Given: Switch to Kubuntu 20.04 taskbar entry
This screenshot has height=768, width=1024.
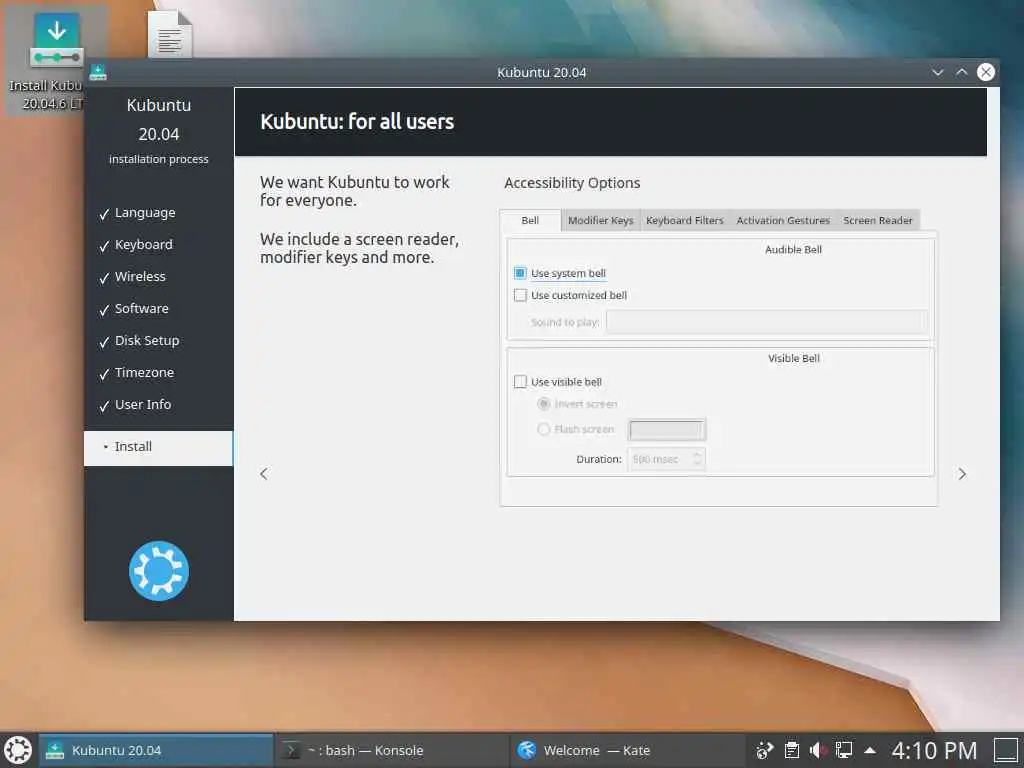Looking at the screenshot, I should tap(156, 750).
